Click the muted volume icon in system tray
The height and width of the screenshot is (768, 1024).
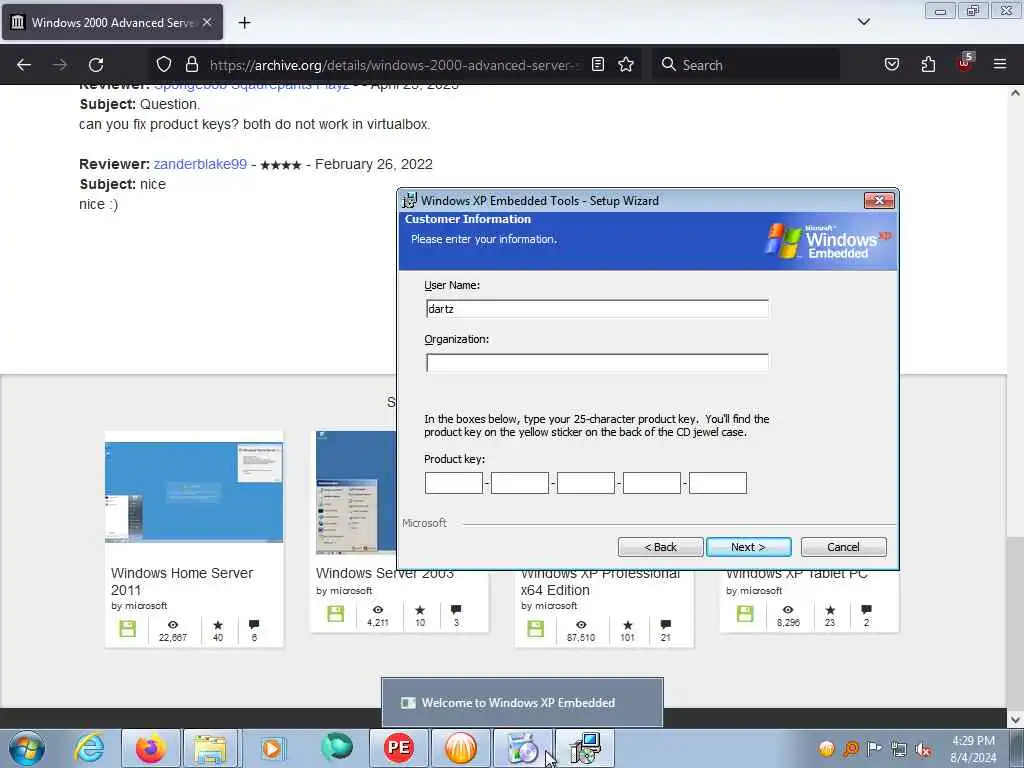(923, 749)
